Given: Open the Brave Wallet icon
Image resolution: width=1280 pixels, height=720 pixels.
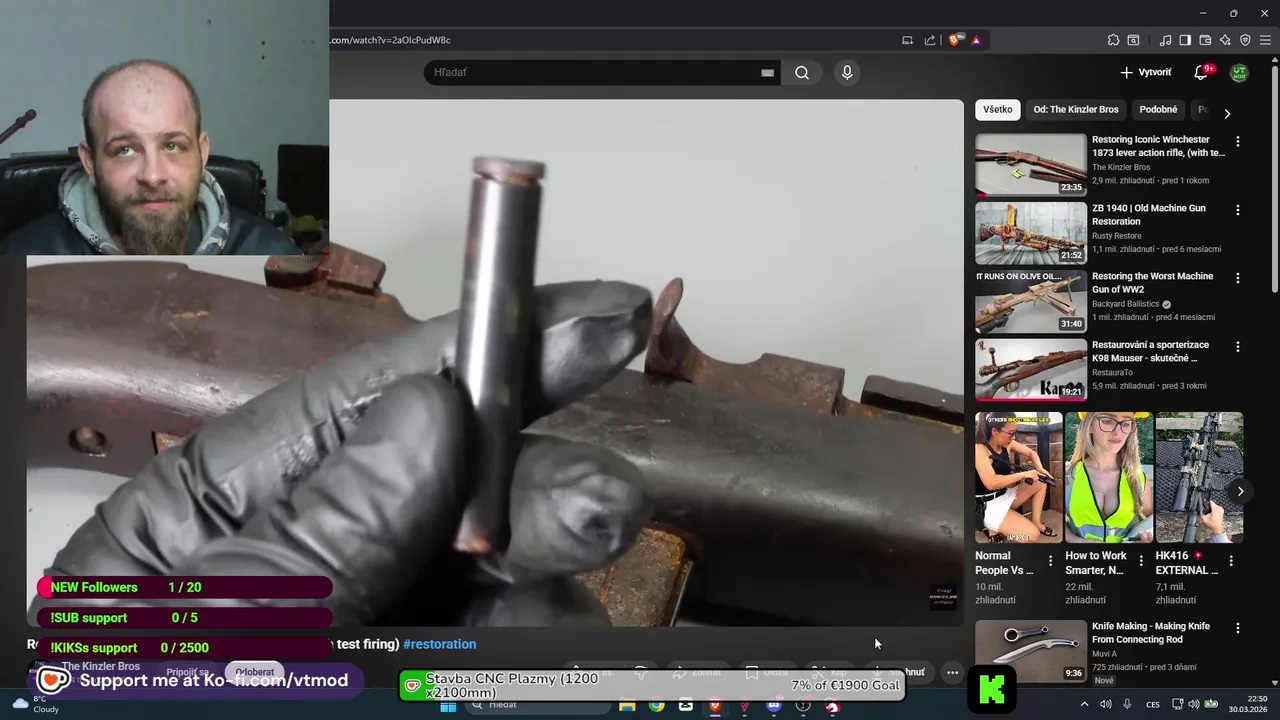Looking at the screenshot, I should coord(1205,40).
